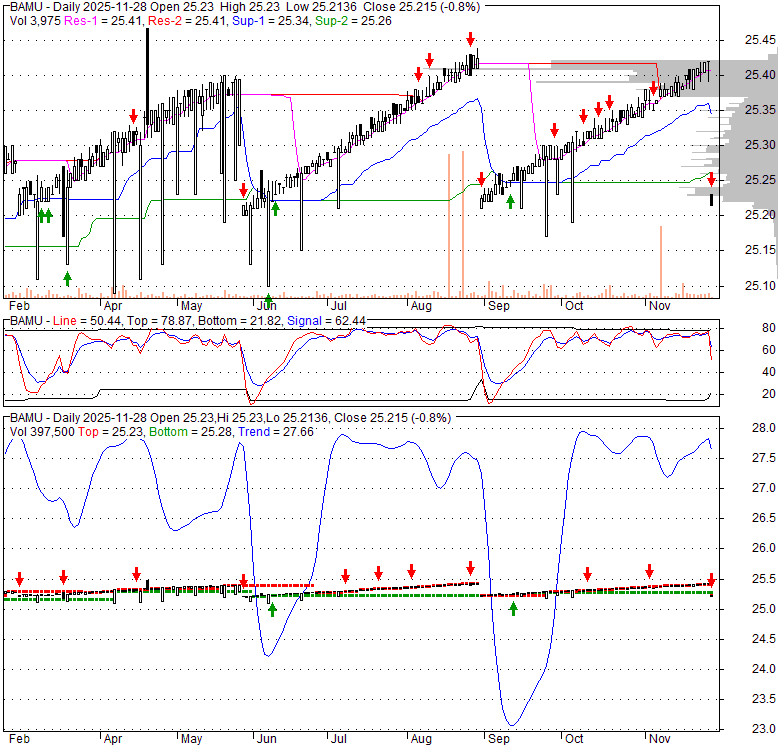Click the tall orange volume spike in November

(x=661, y=261)
